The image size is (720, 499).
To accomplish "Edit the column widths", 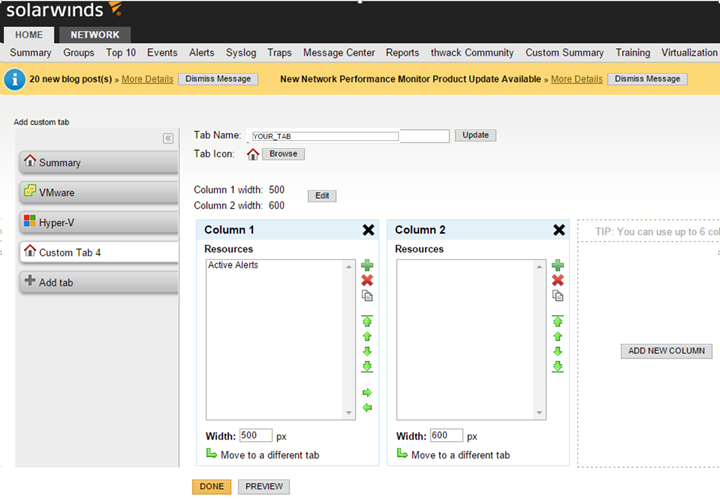I will [x=322, y=196].
